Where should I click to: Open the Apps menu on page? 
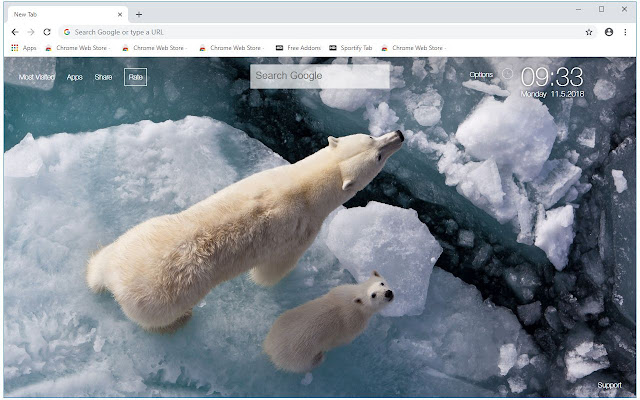point(75,77)
